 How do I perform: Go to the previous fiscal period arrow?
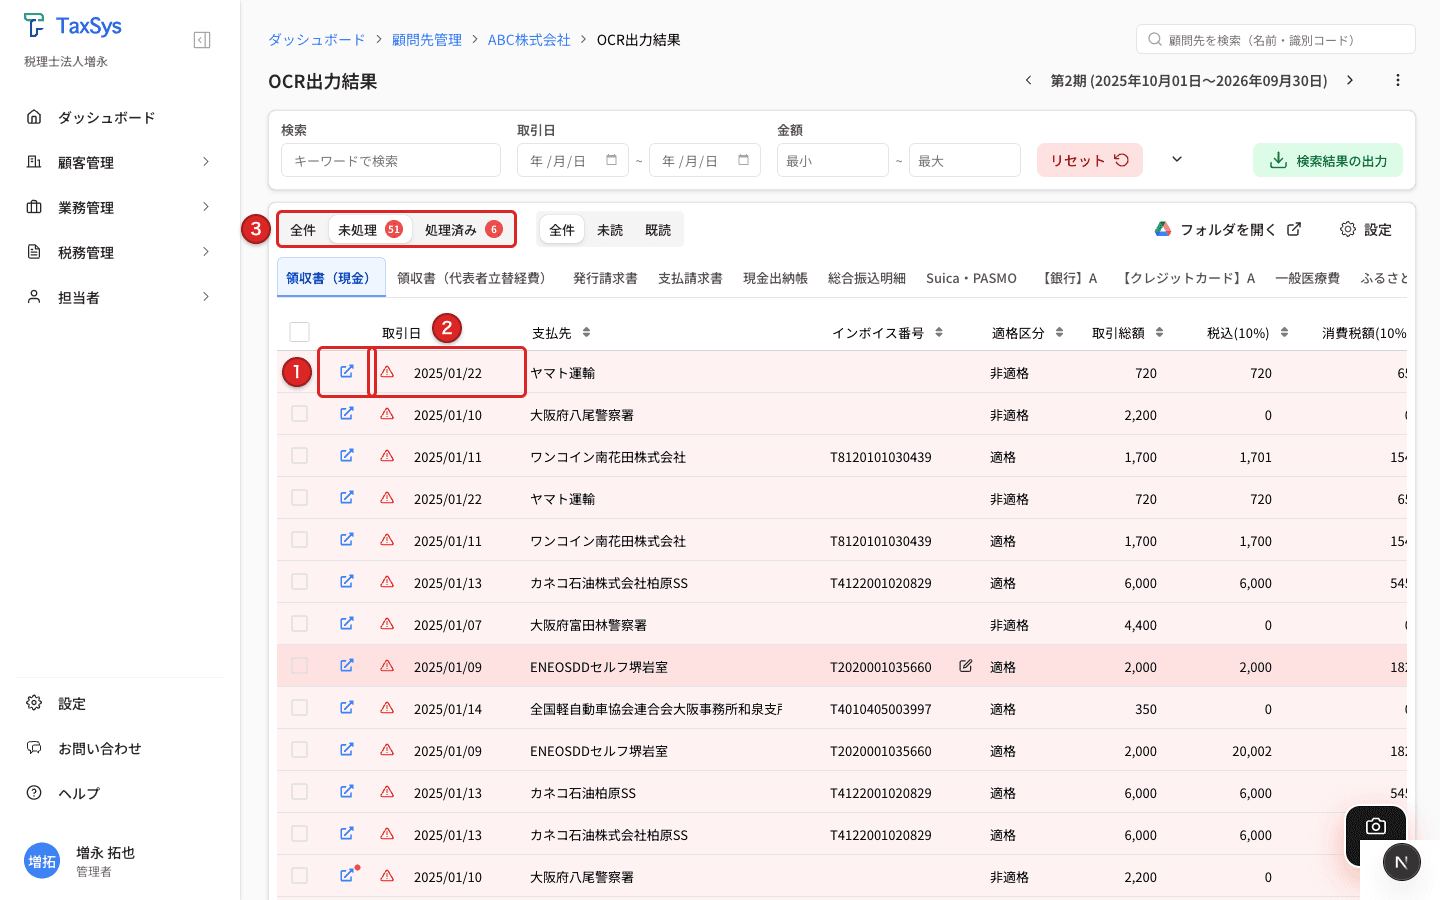point(1028,80)
